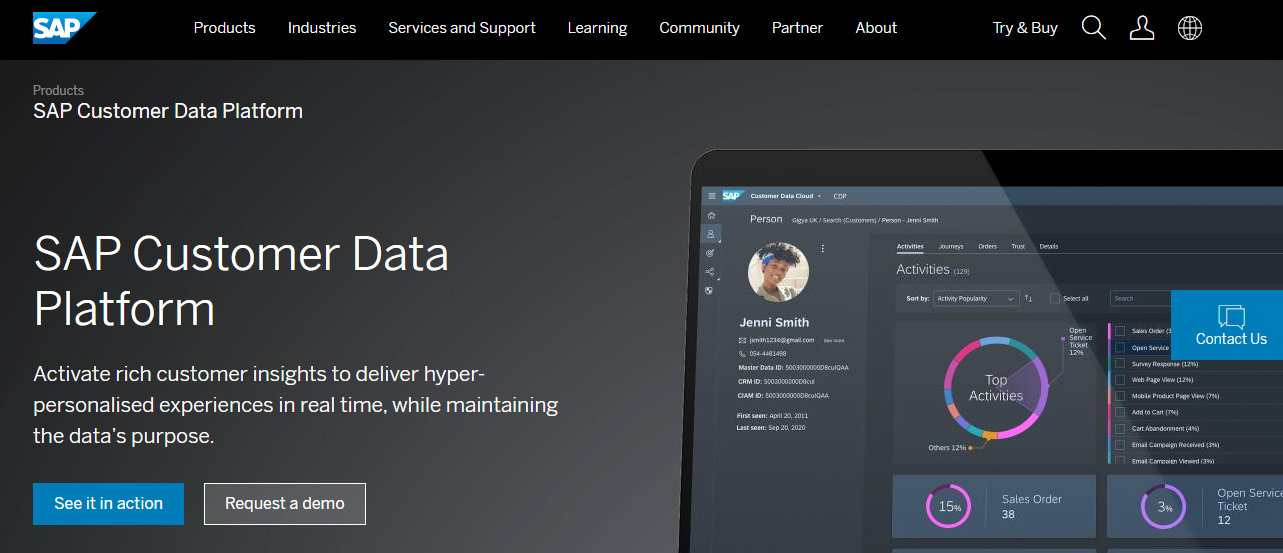Viewport: 1283px width, 553px height.
Task: Click the 15% Sales Order progress ring
Action: click(x=948, y=506)
